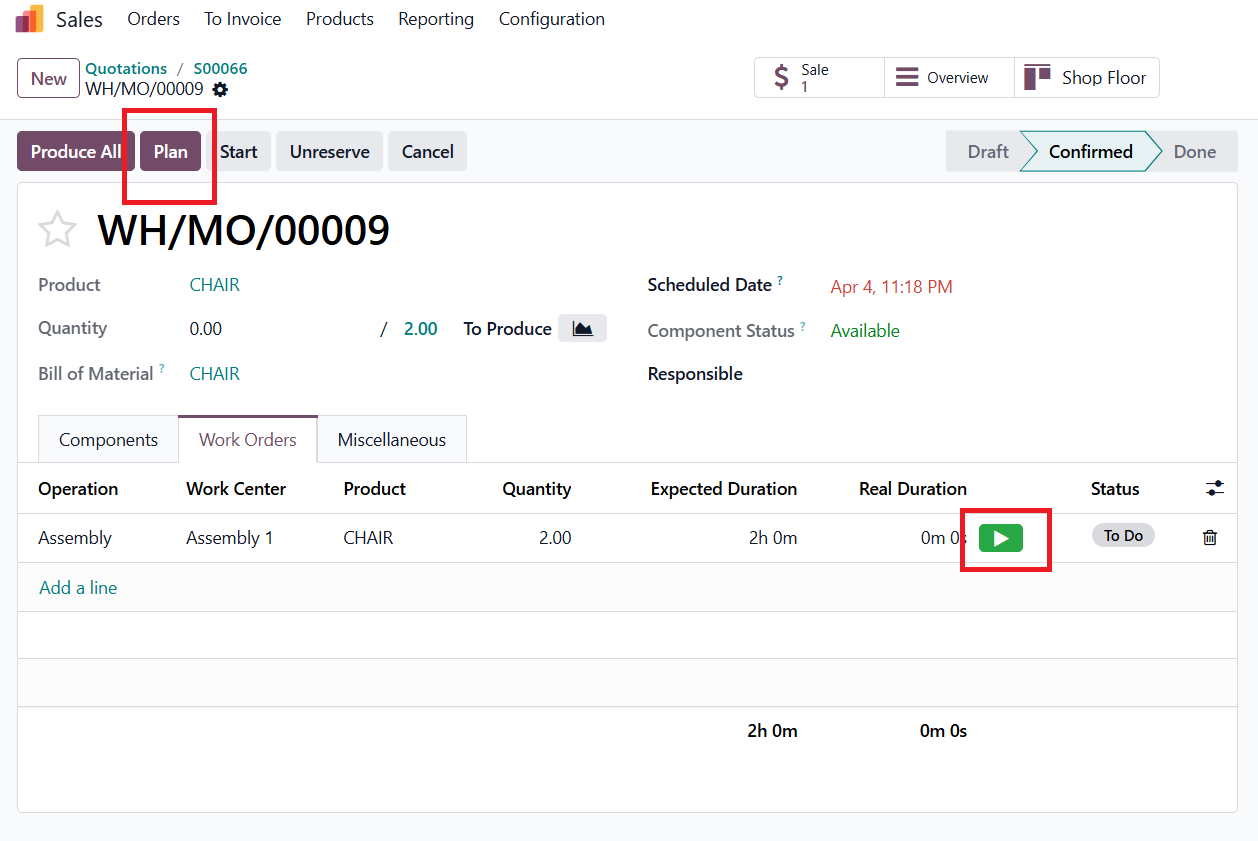Open the gear actions menu beside WH/MO/00009
The height and width of the screenshot is (841, 1258).
click(x=220, y=89)
